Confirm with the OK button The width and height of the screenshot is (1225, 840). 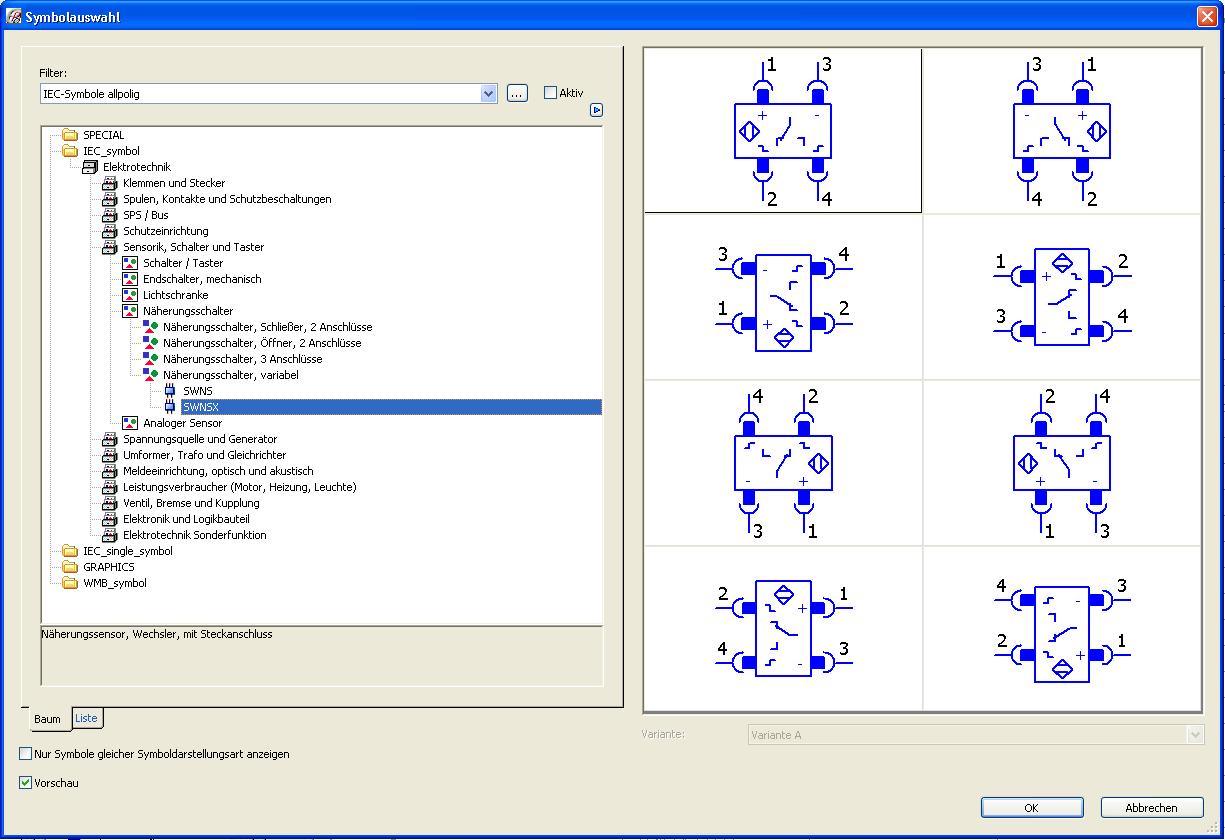click(1031, 808)
